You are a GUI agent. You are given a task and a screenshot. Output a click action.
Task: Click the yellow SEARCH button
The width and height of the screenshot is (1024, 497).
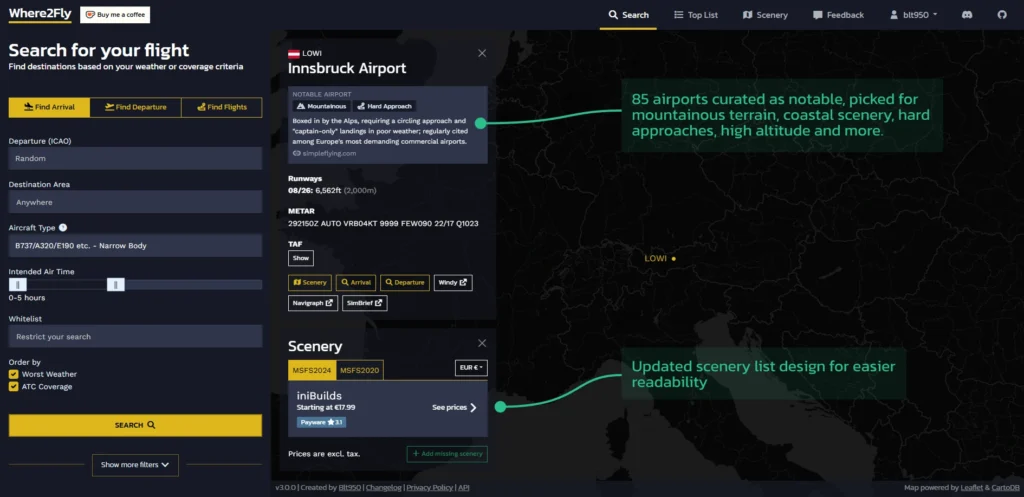pyautogui.click(x=135, y=425)
